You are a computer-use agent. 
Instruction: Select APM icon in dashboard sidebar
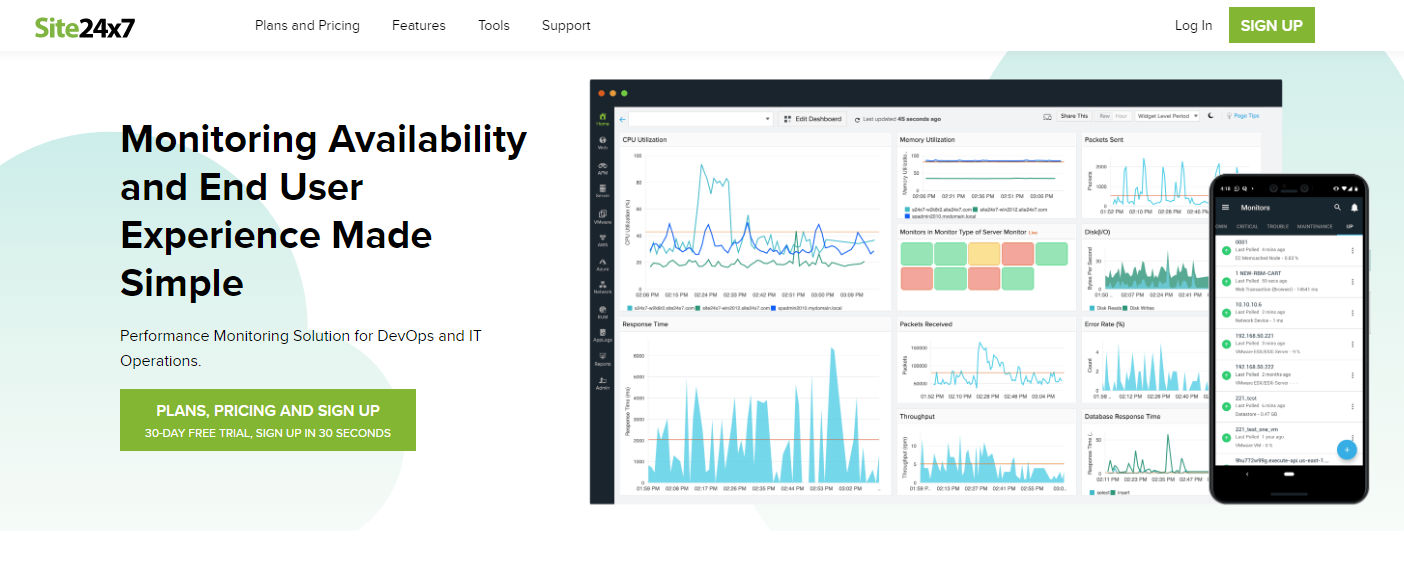pyautogui.click(x=603, y=168)
